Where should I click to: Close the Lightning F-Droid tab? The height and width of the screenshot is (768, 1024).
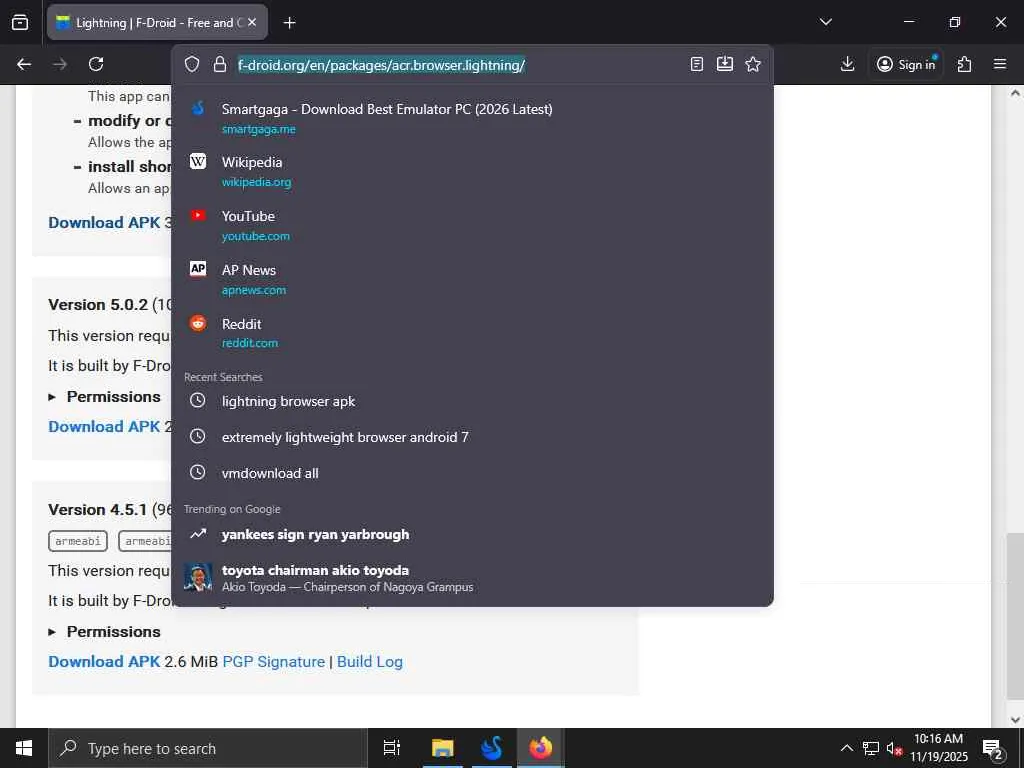click(252, 22)
